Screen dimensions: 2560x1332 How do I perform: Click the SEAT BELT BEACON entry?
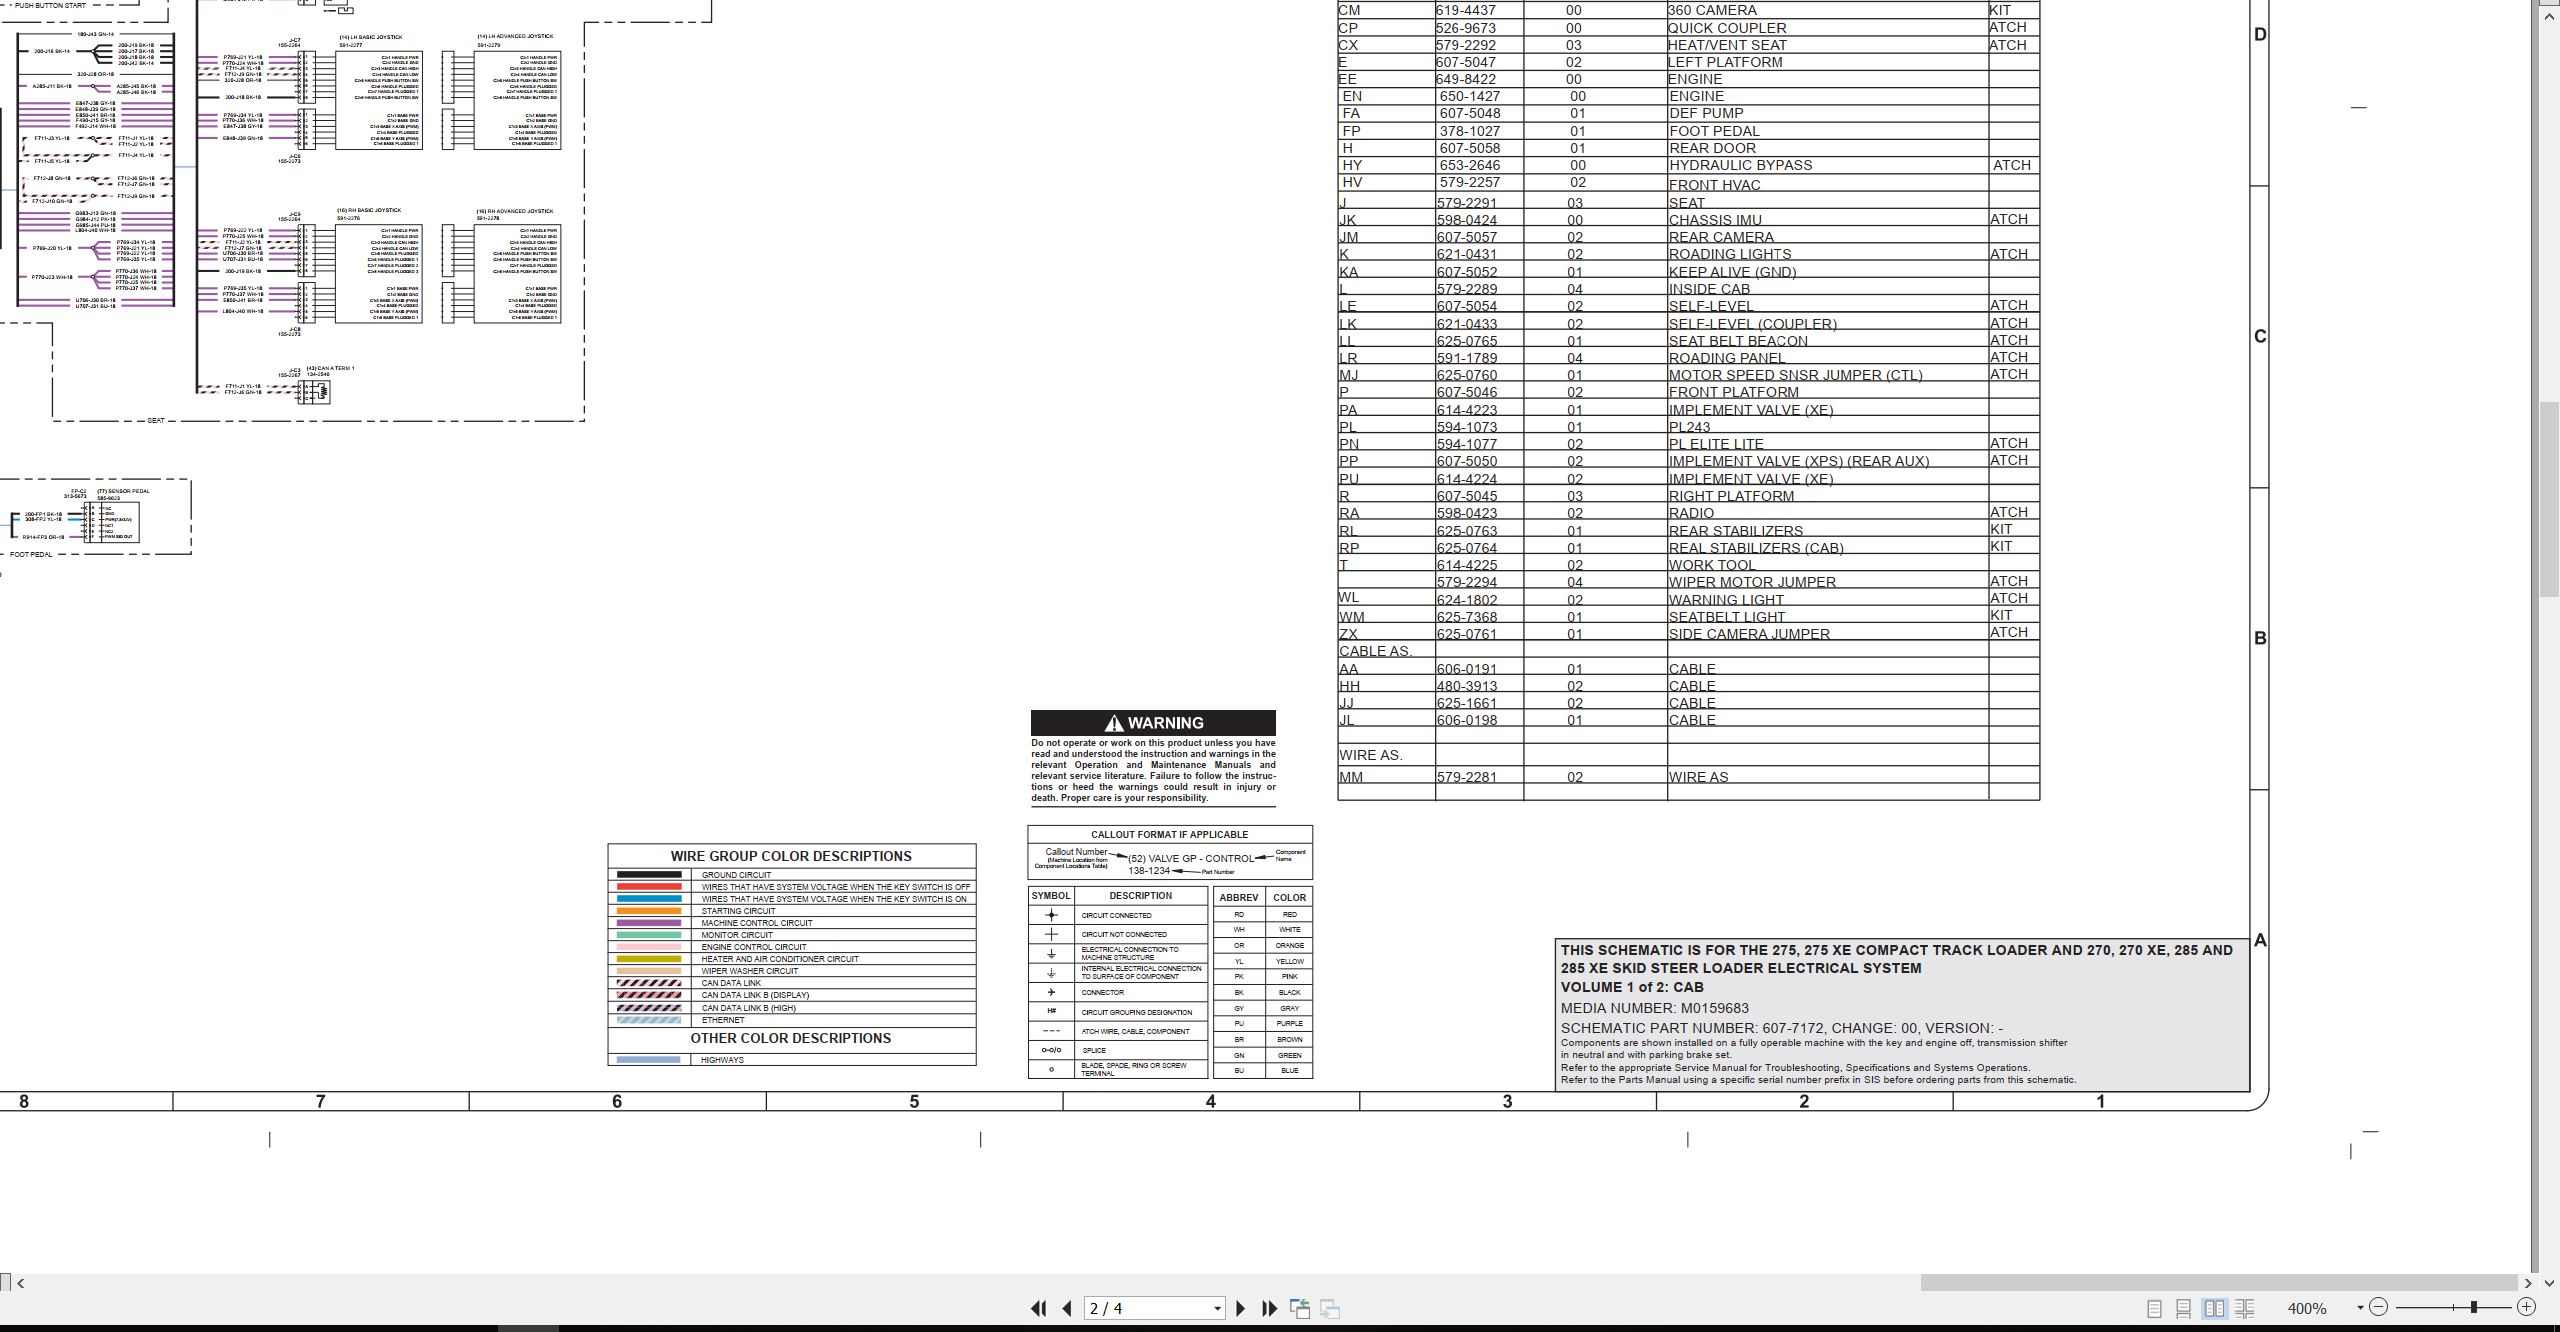(1738, 341)
